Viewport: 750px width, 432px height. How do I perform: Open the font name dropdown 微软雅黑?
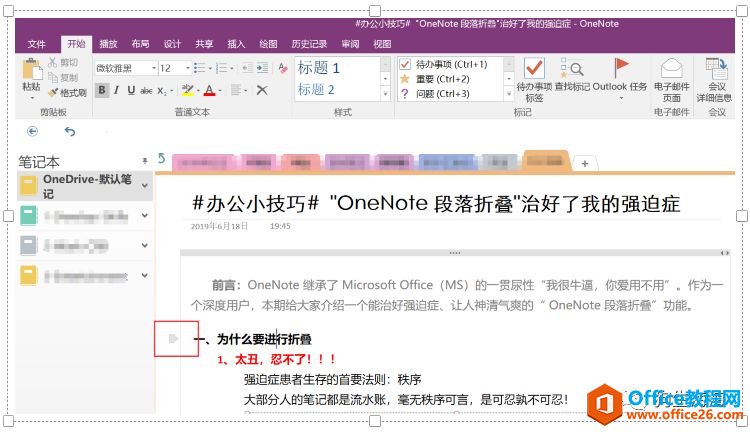pos(154,68)
